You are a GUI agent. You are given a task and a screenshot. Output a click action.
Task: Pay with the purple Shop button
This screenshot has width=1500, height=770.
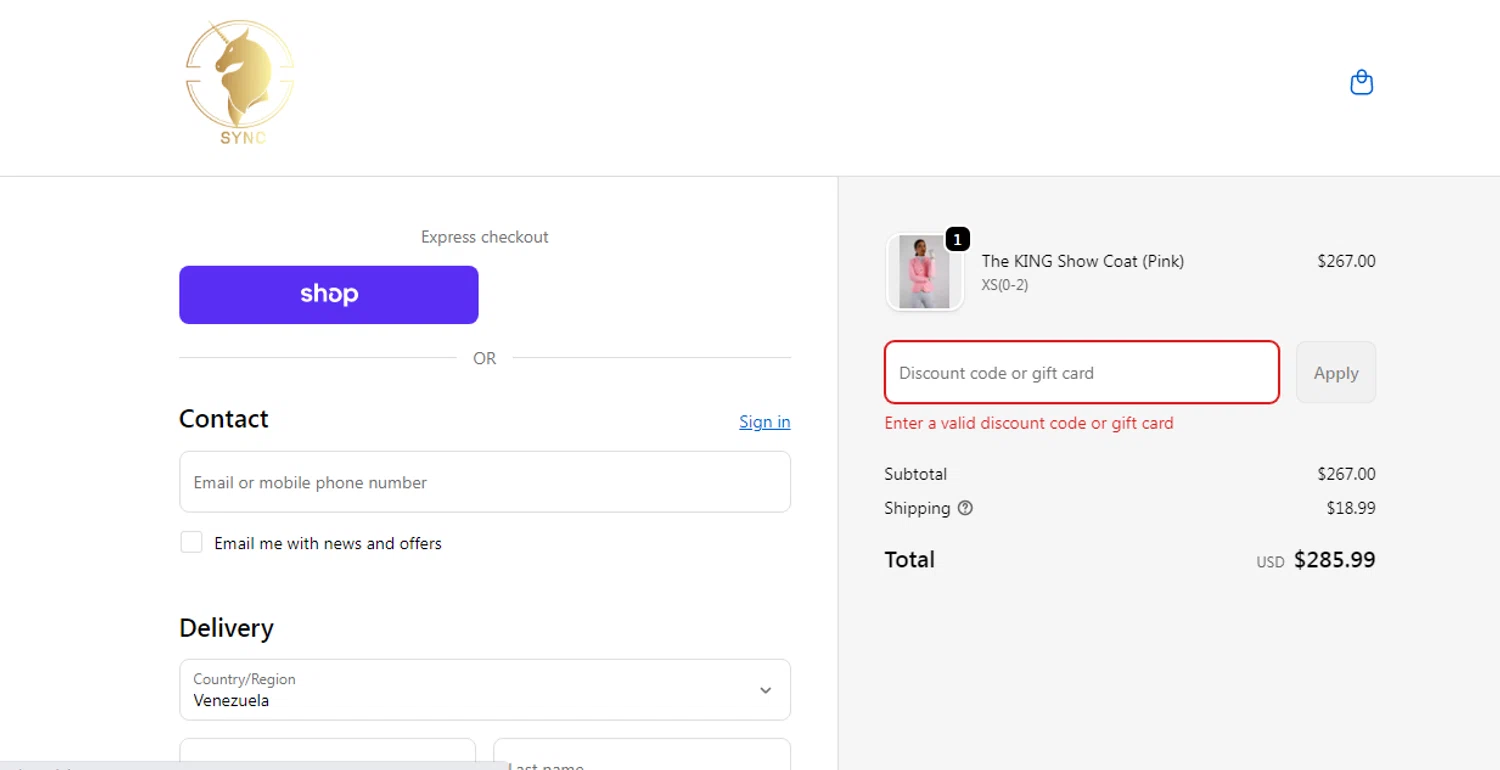[x=328, y=295]
